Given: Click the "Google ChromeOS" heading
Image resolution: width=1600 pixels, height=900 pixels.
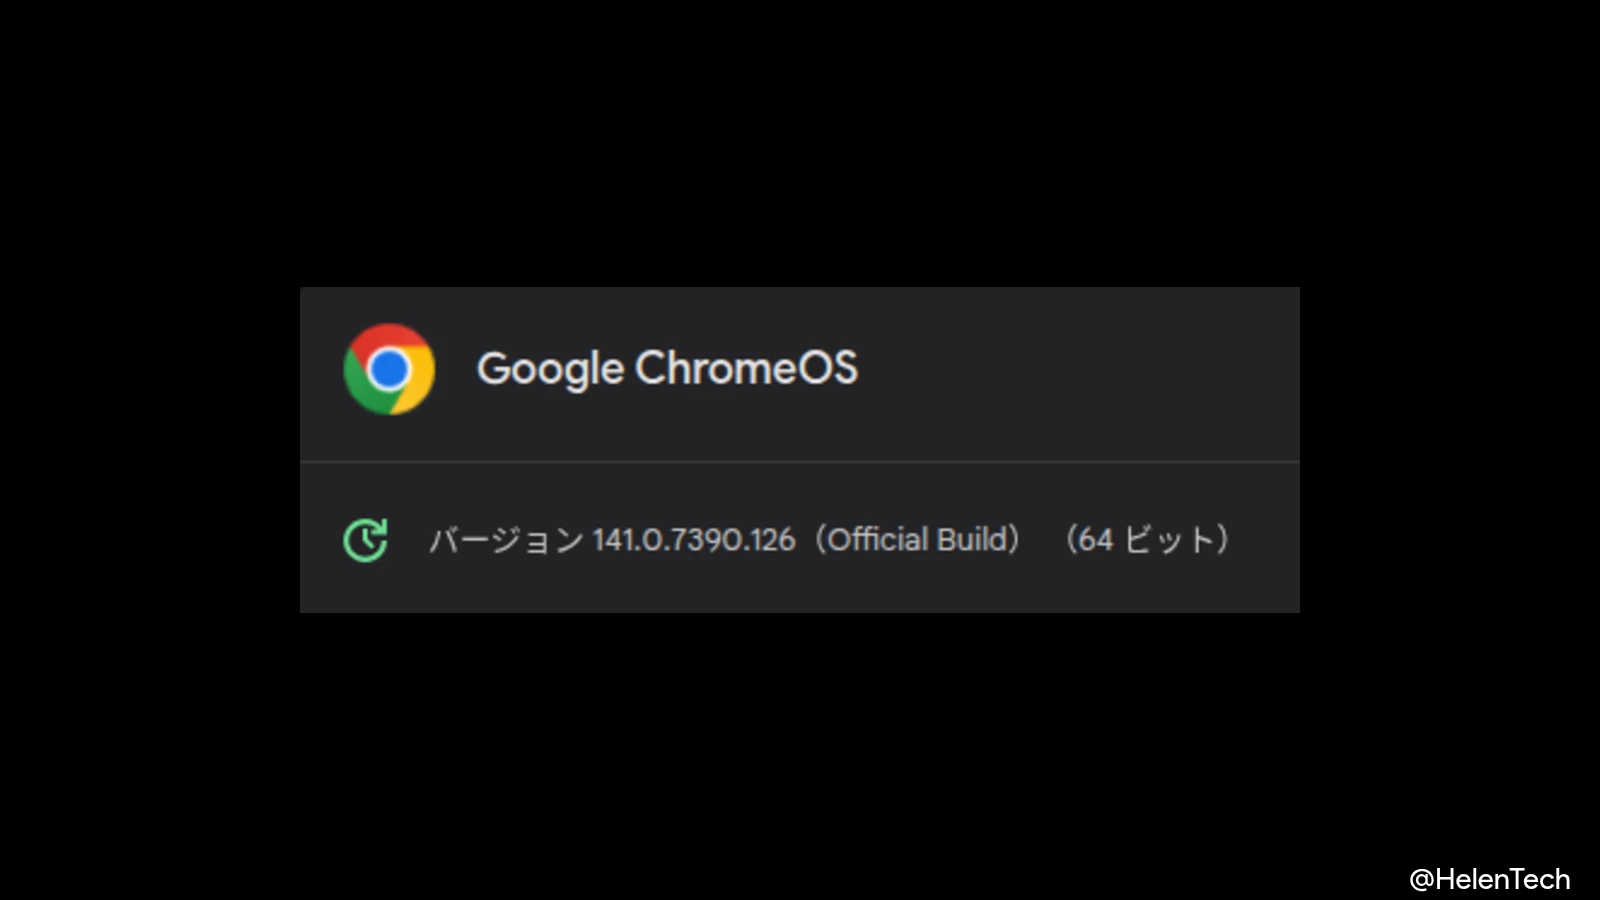Looking at the screenshot, I should pyautogui.click(x=667, y=369).
